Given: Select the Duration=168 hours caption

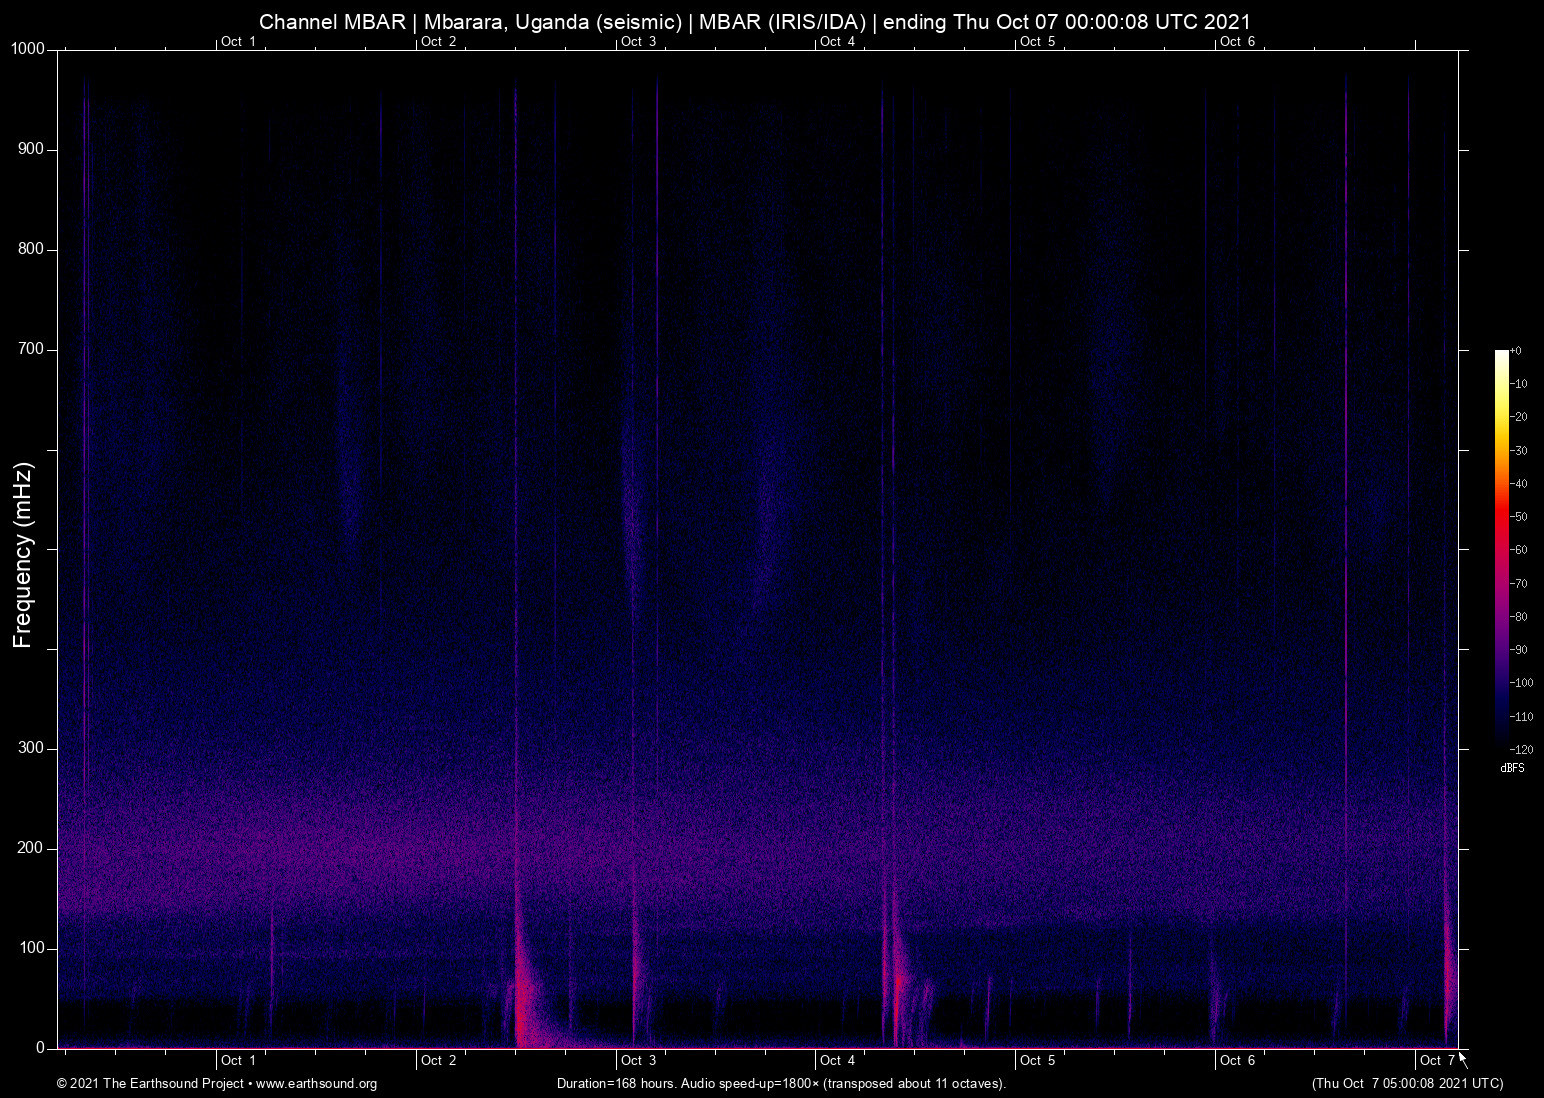Looking at the screenshot, I should tap(615, 1083).
